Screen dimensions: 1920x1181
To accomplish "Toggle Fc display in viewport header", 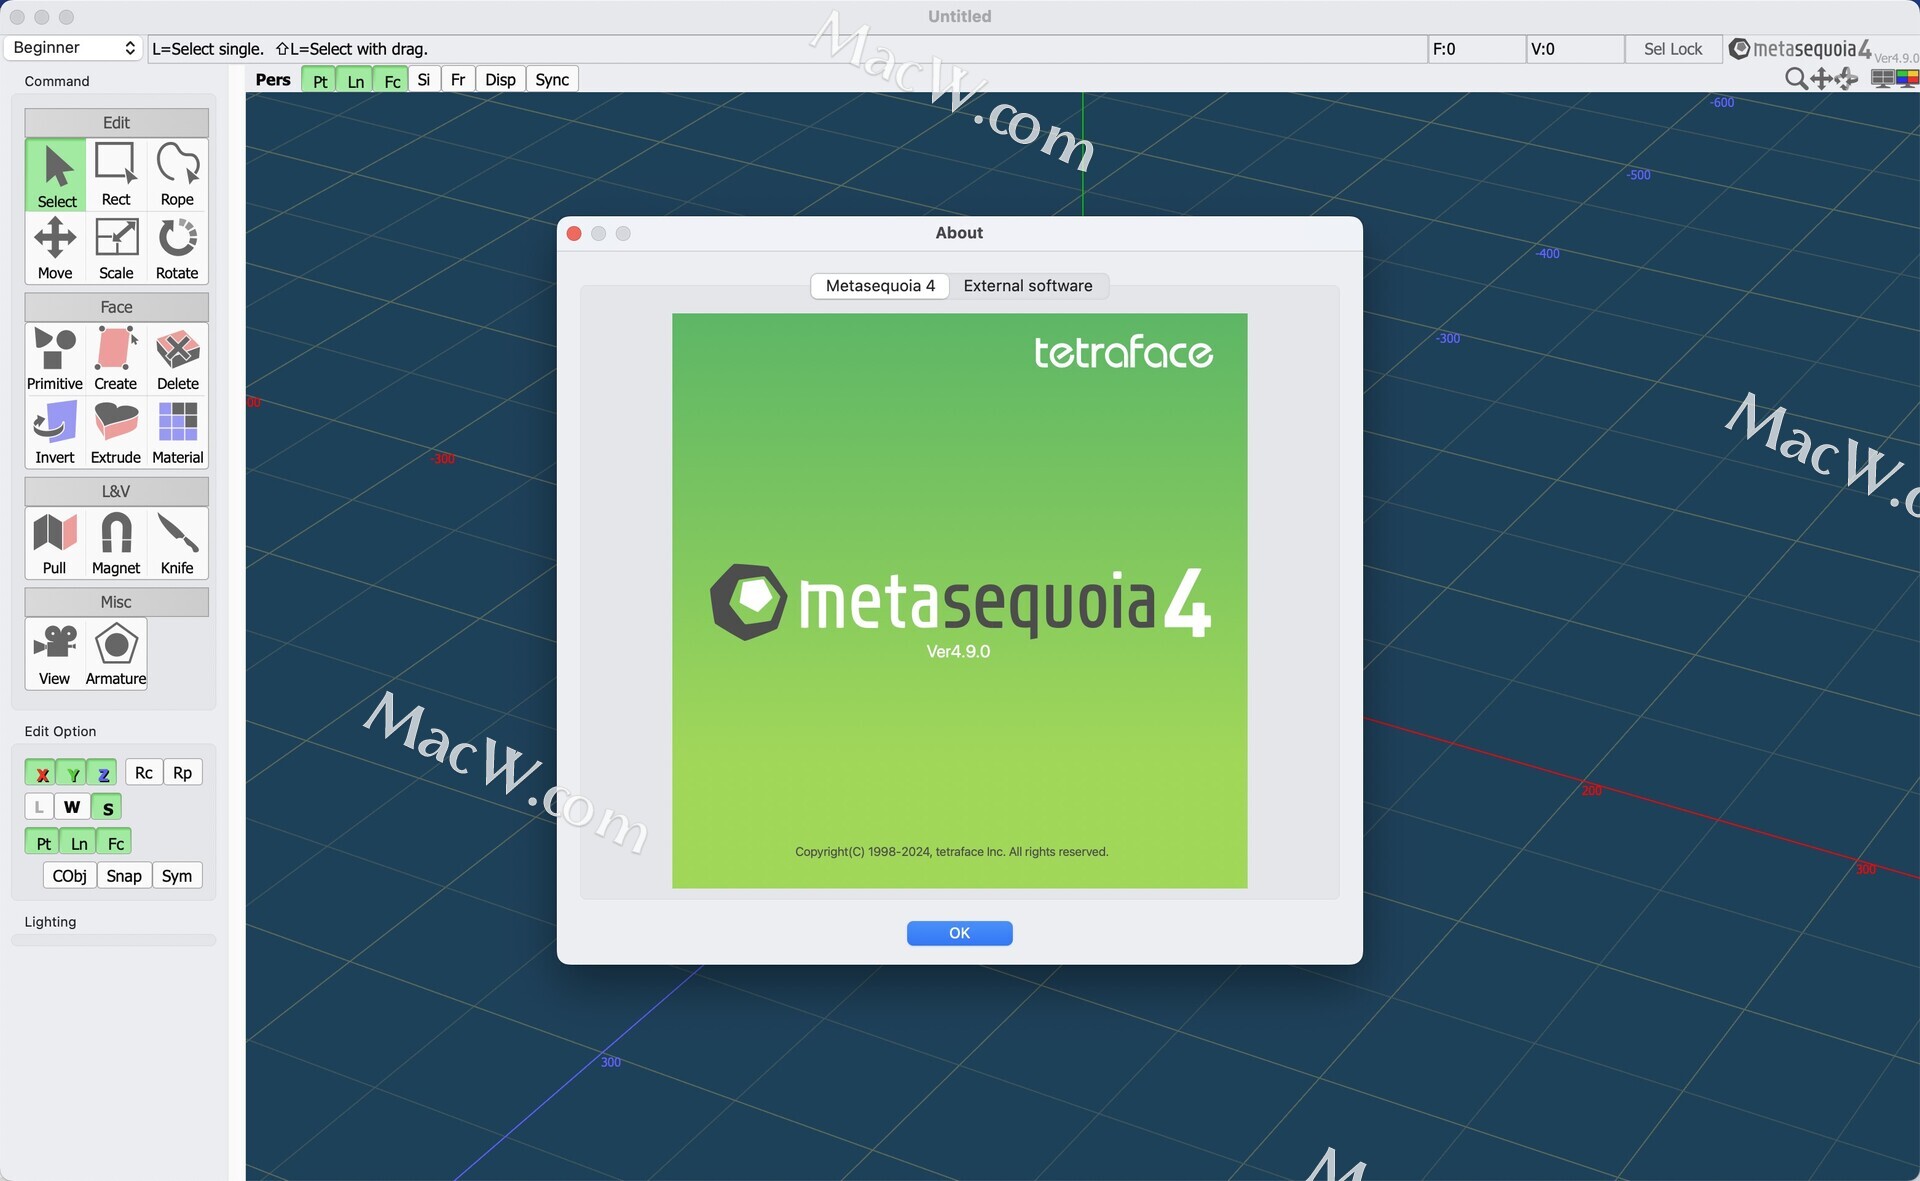I will [x=392, y=80].
